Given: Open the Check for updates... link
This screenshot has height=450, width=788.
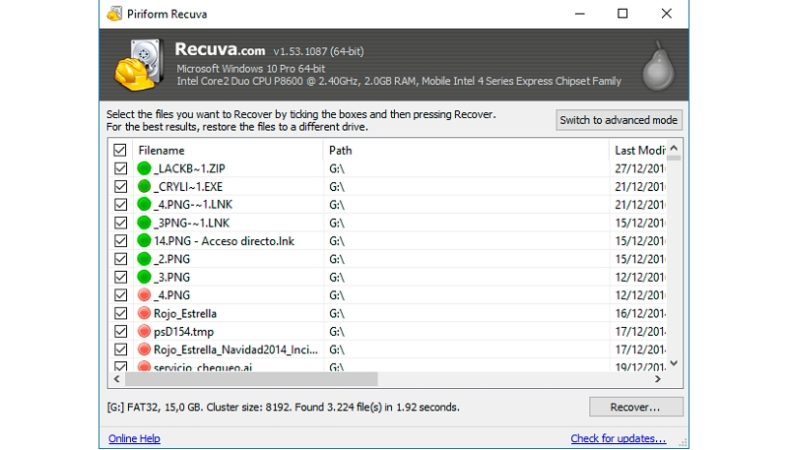Looking at the screenshot, I should point(618,438).
